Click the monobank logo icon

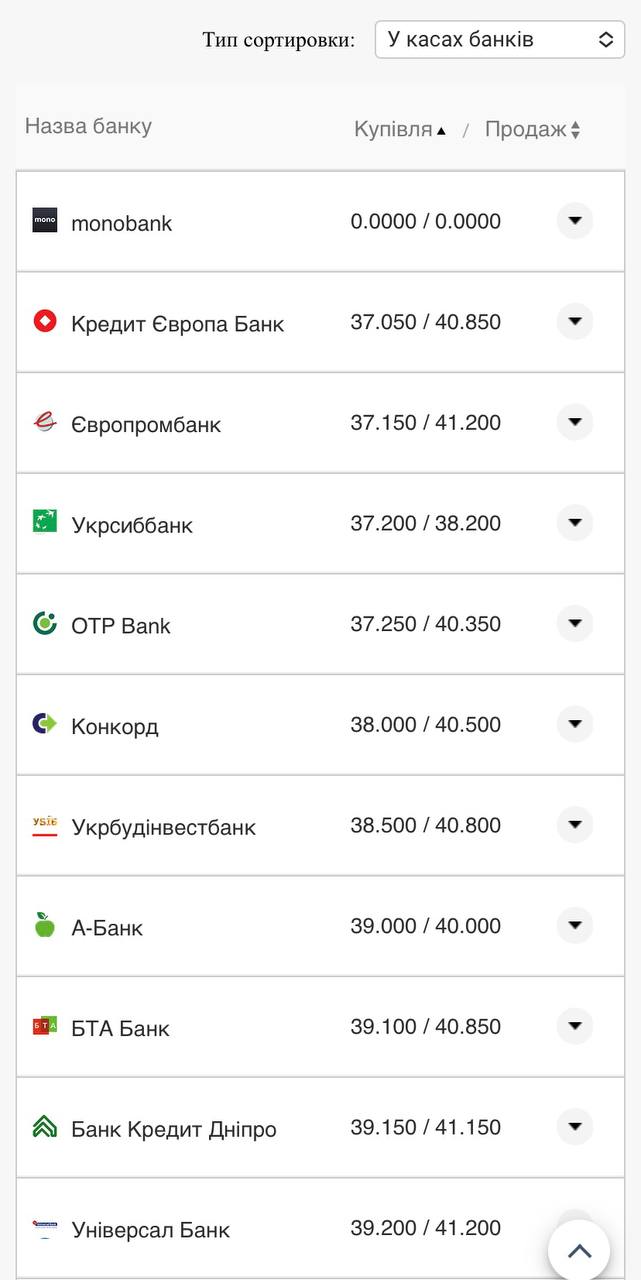pyautogui.click(x=44, y=221)
